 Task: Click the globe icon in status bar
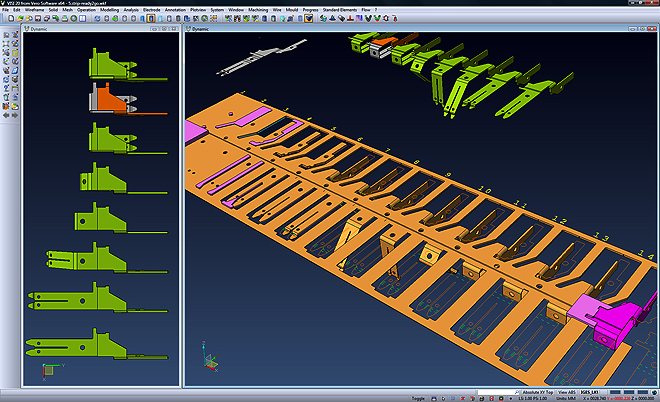point(654,392)
